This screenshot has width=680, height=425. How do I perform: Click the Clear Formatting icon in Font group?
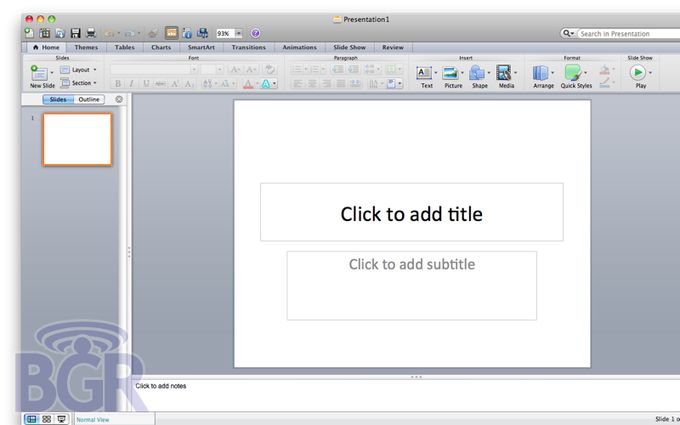270,69
